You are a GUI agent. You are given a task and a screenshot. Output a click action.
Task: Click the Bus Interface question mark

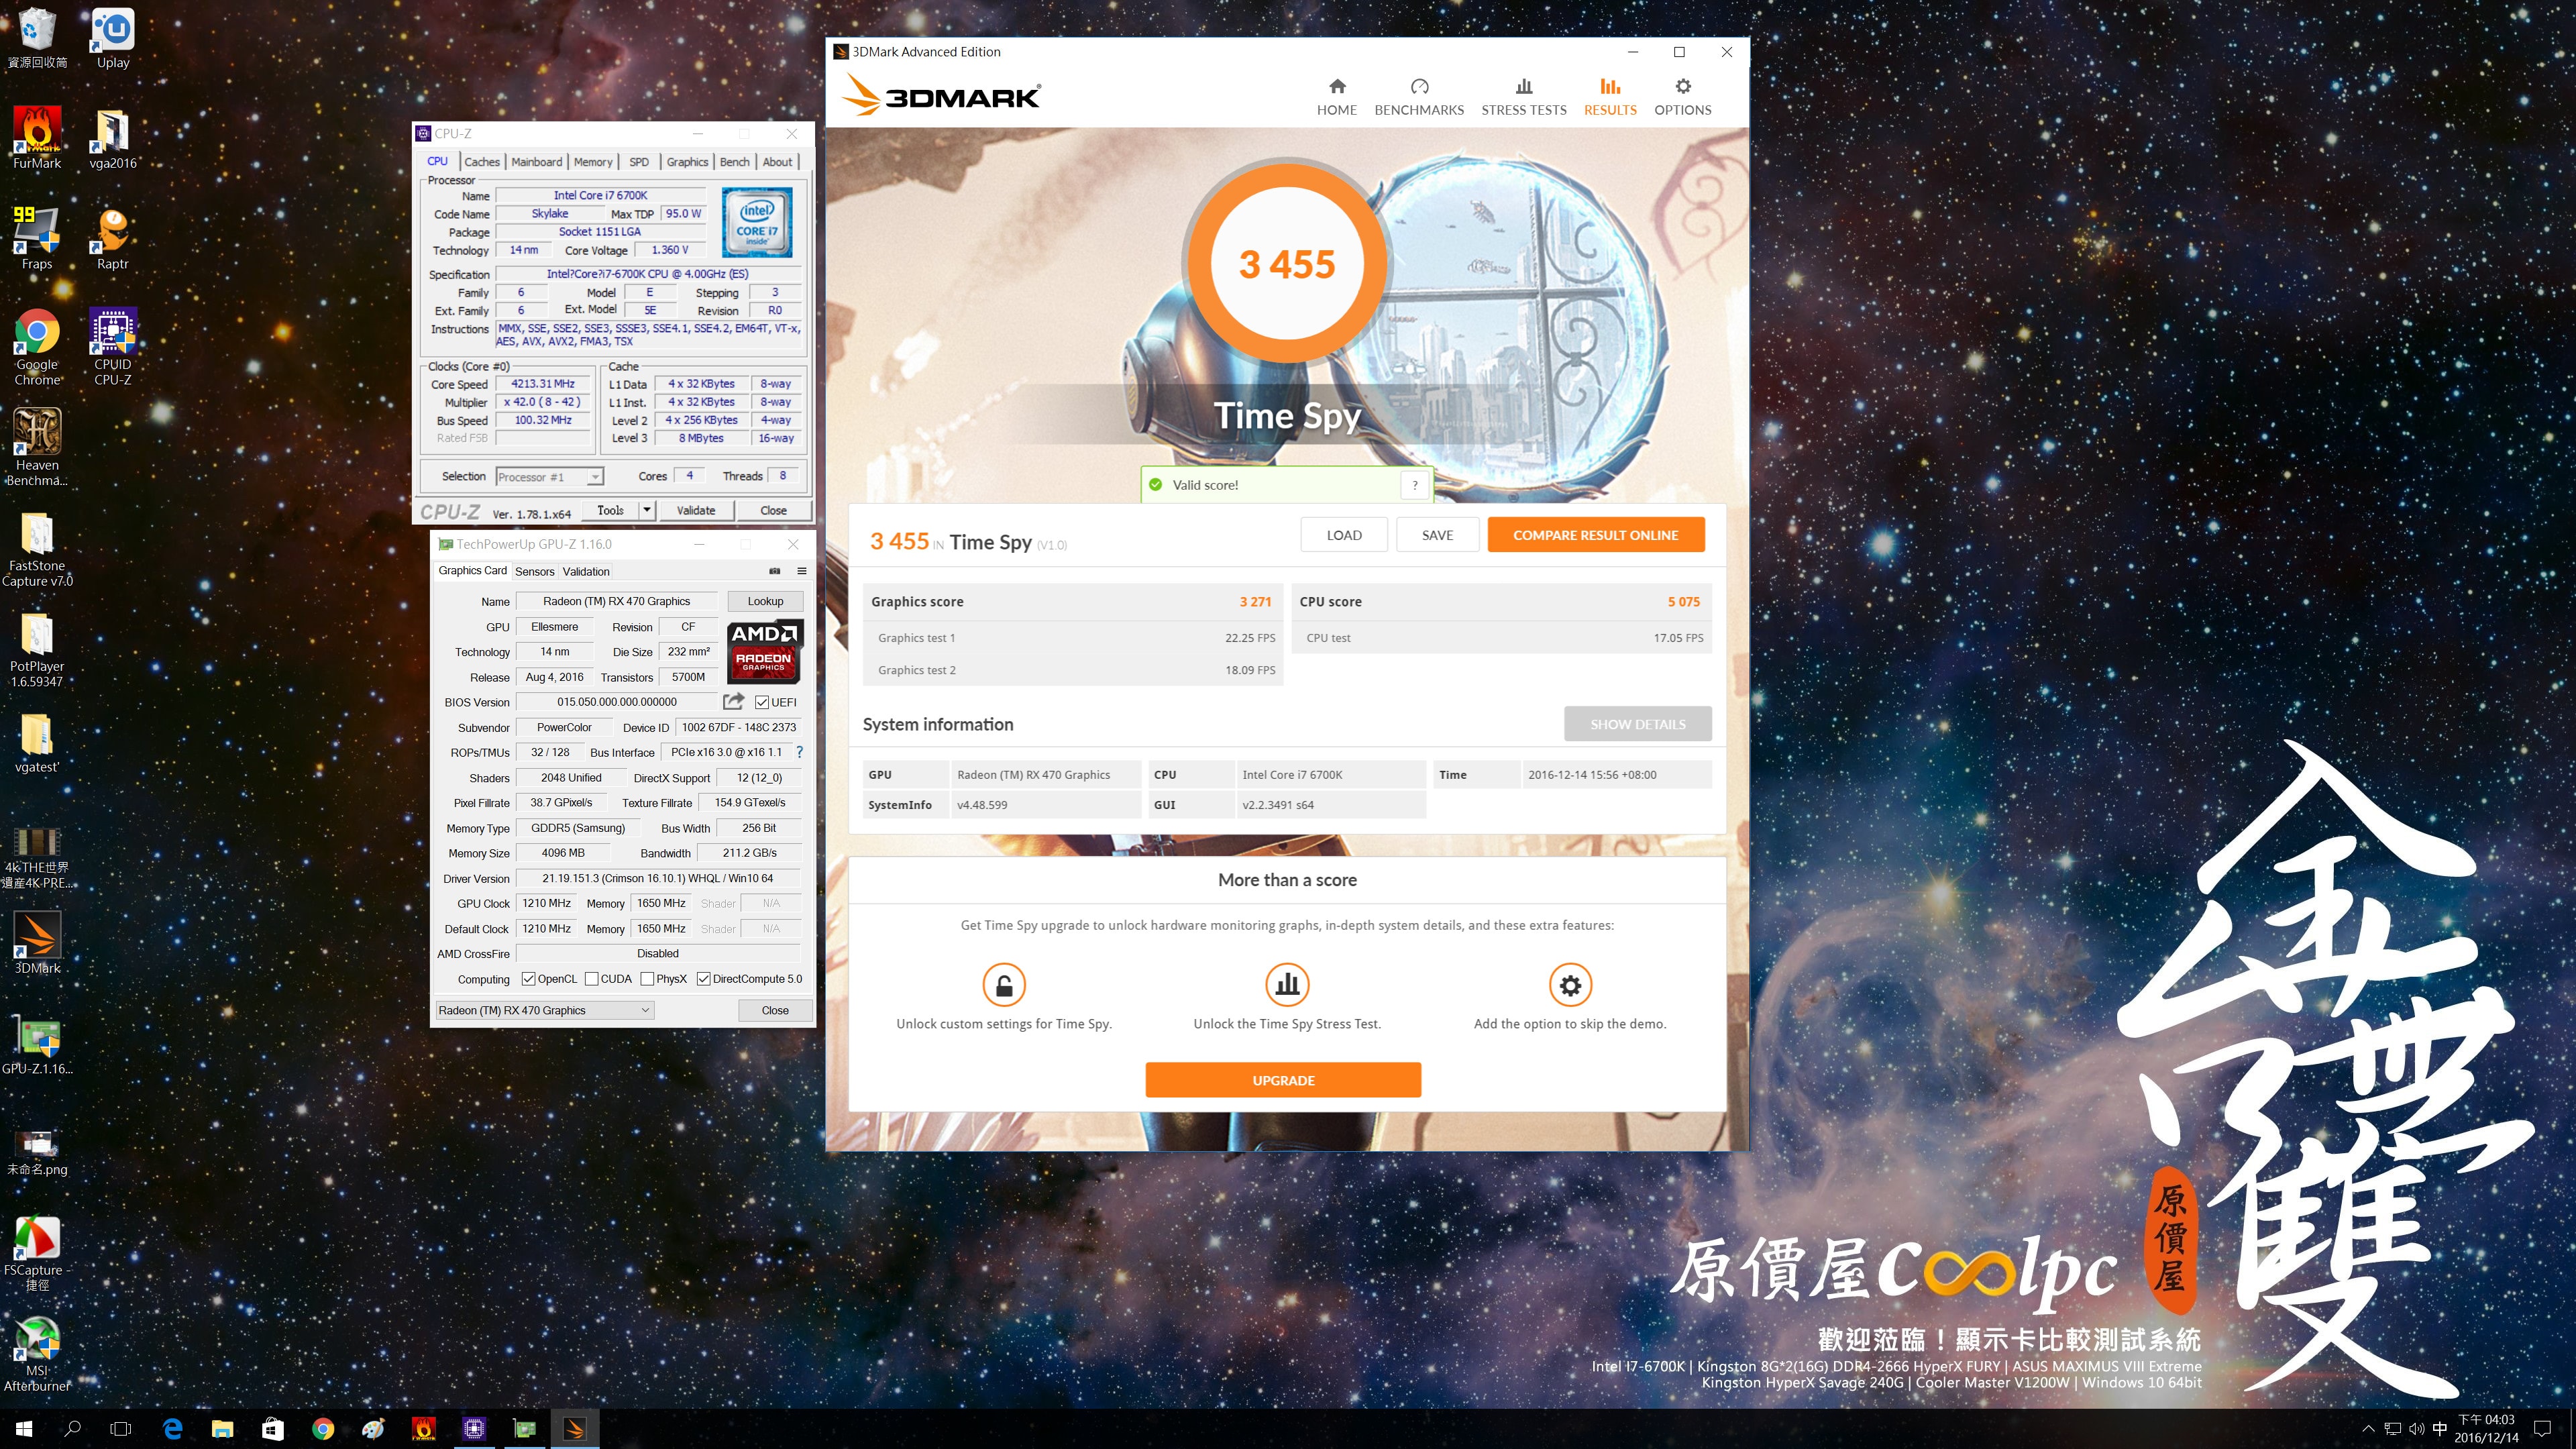pos(799,752)
